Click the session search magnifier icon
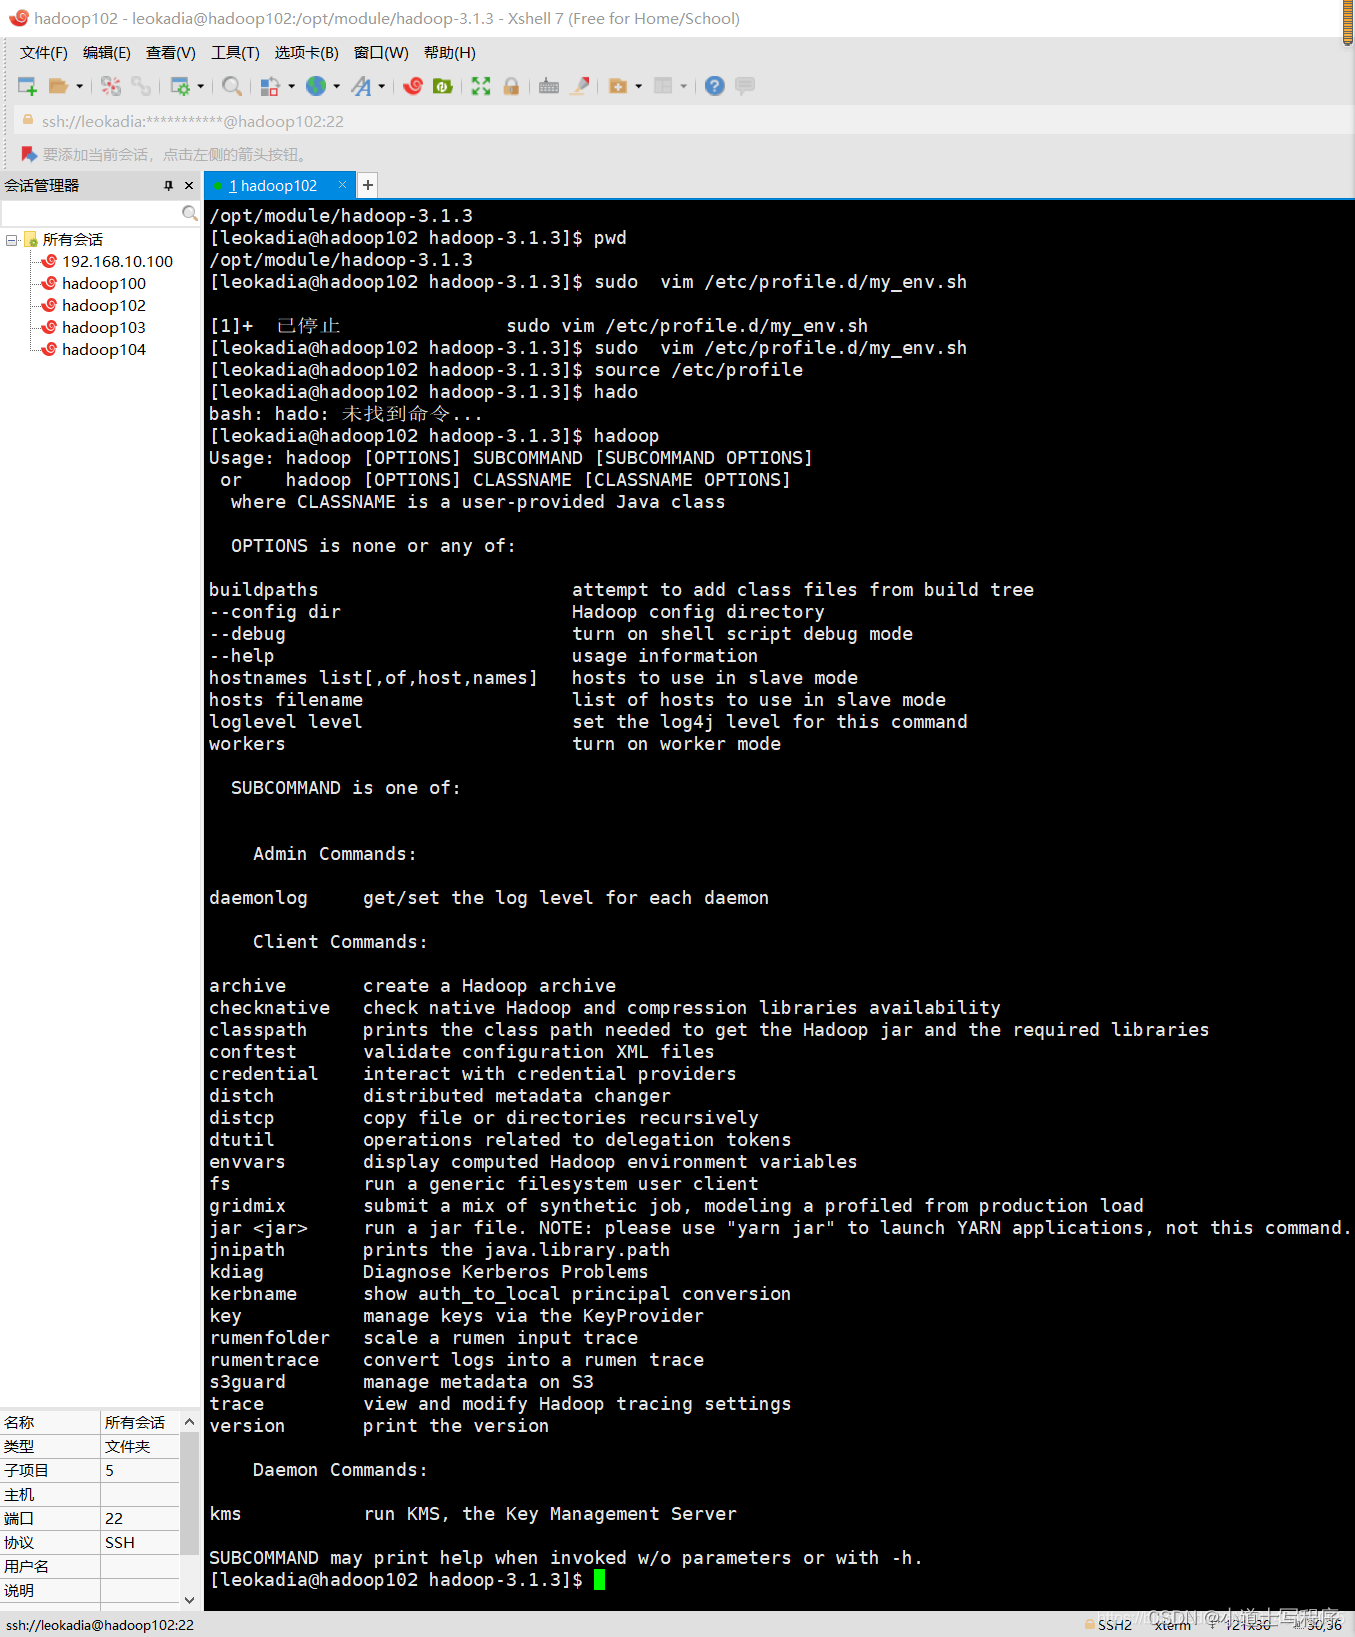The height and width of the screenshot is (1637, 1355). pos(190,213)
